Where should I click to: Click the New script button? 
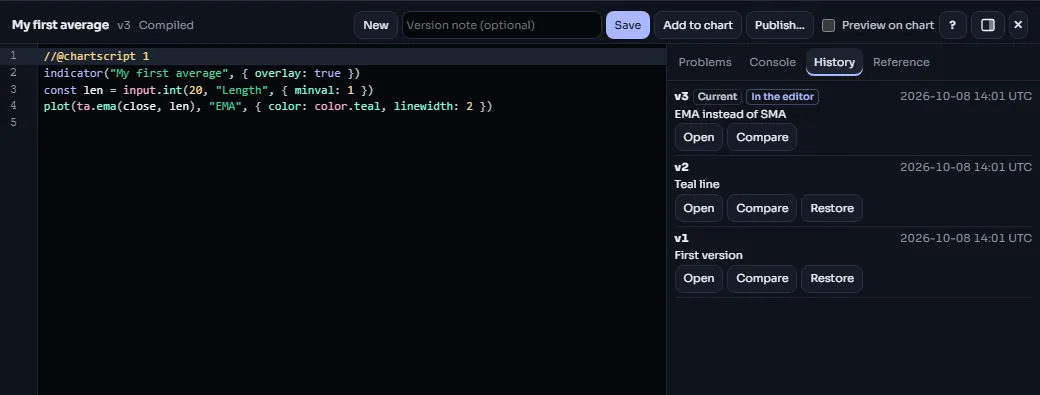tap(376, 25)
